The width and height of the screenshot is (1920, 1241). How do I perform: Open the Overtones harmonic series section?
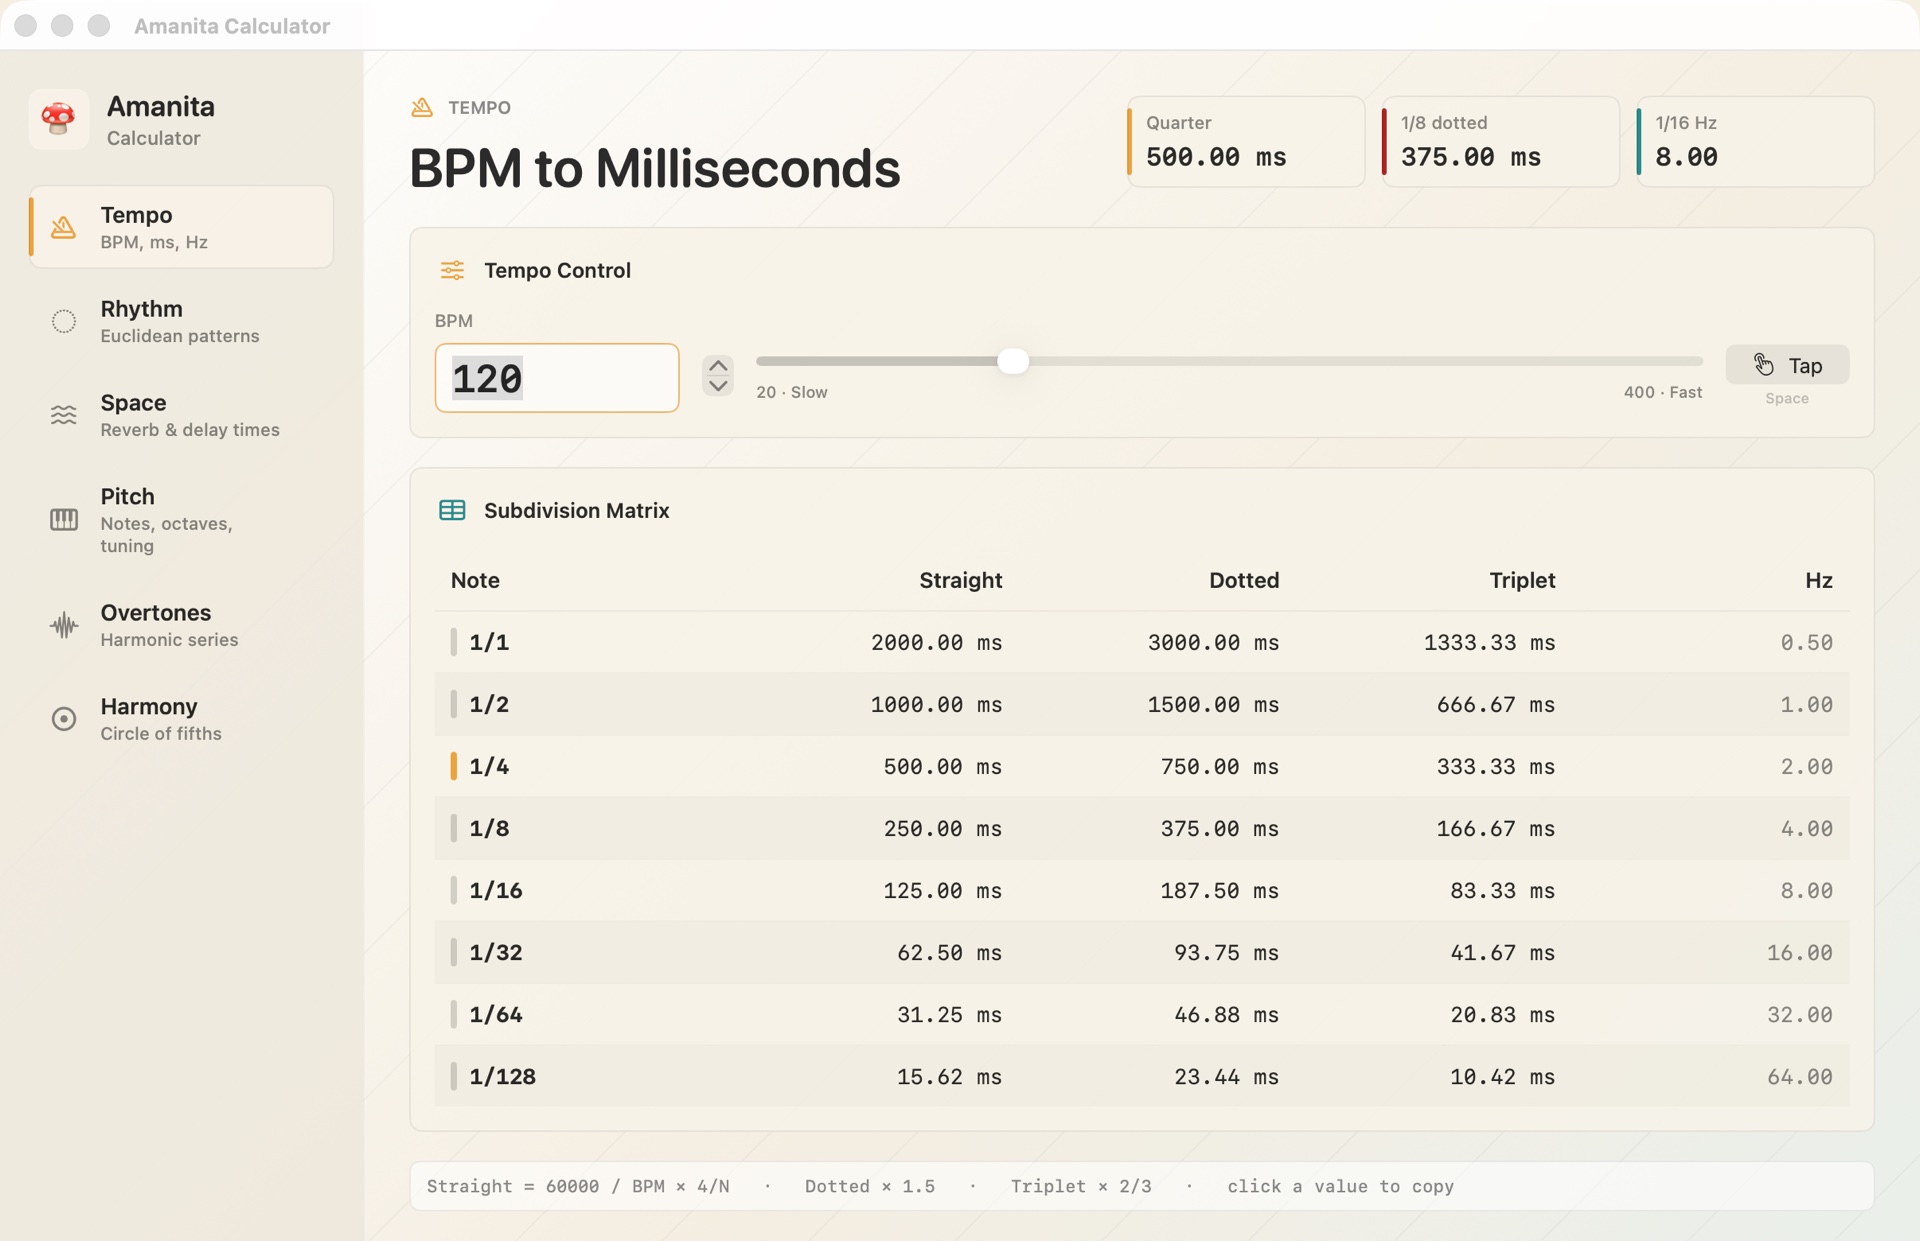click(181, 625)
